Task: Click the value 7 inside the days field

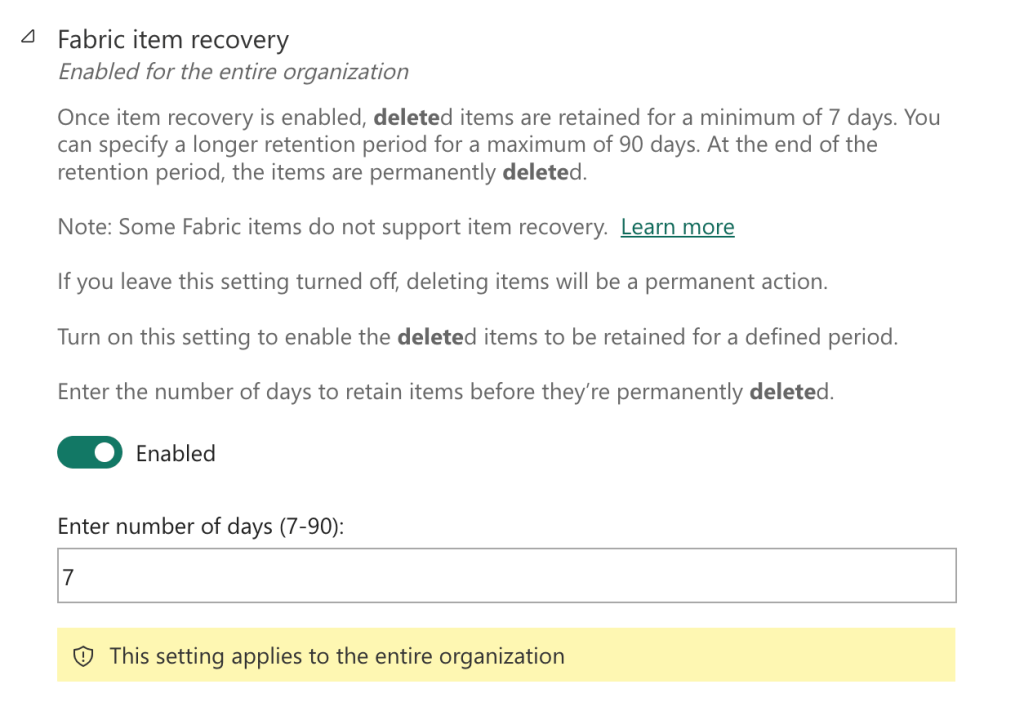Action: tap(69, 577)
